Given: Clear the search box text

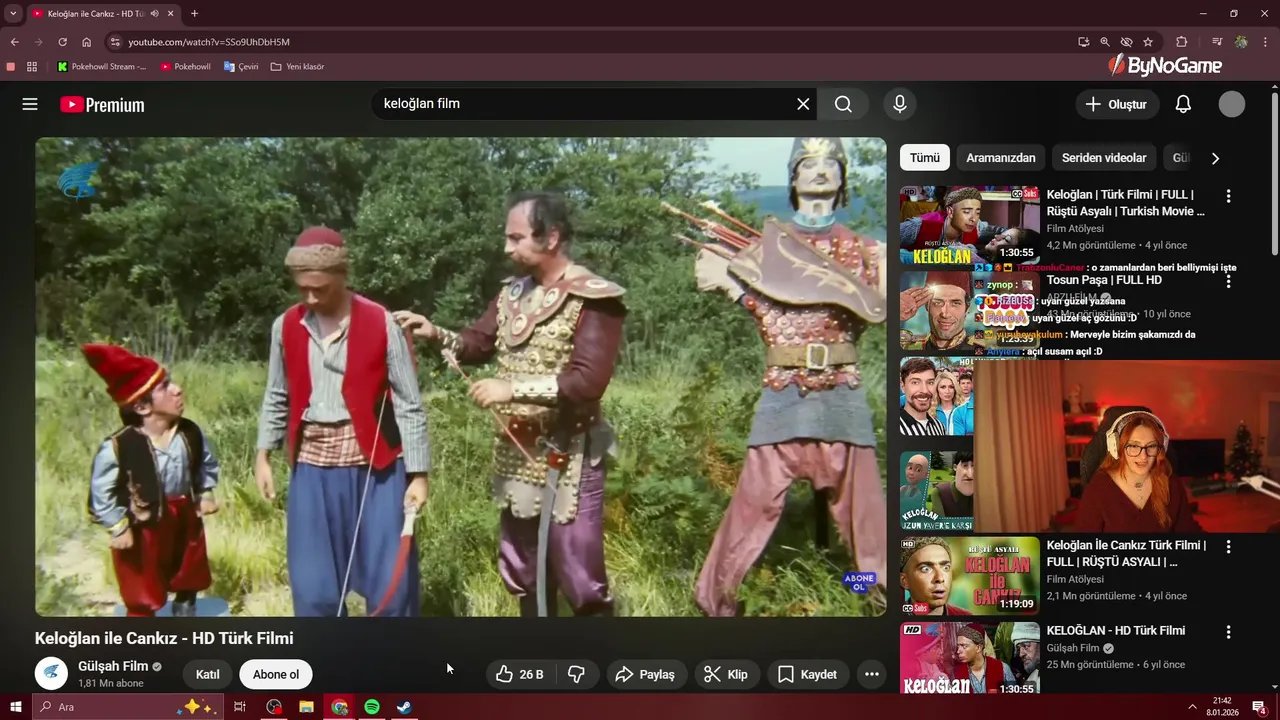Looking at the screenshot, I should point(803,104).
